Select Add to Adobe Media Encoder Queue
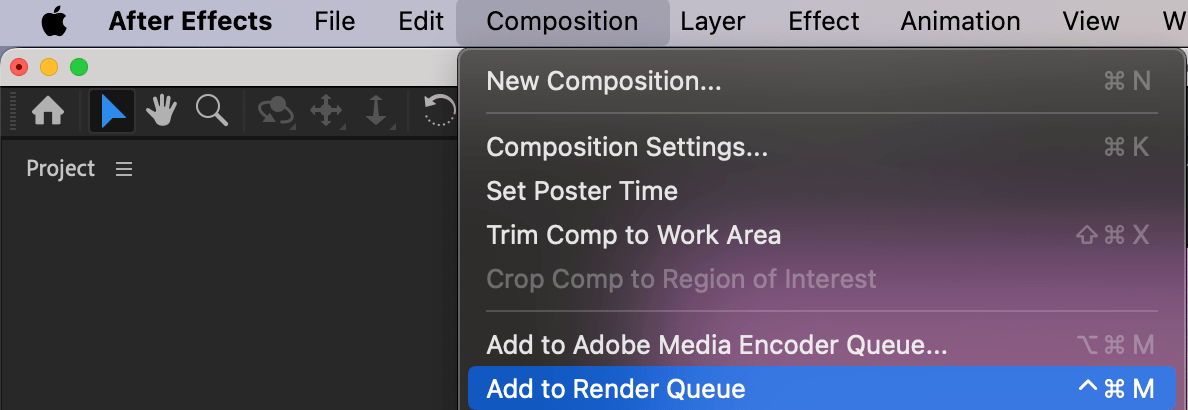 click(716, 345)
